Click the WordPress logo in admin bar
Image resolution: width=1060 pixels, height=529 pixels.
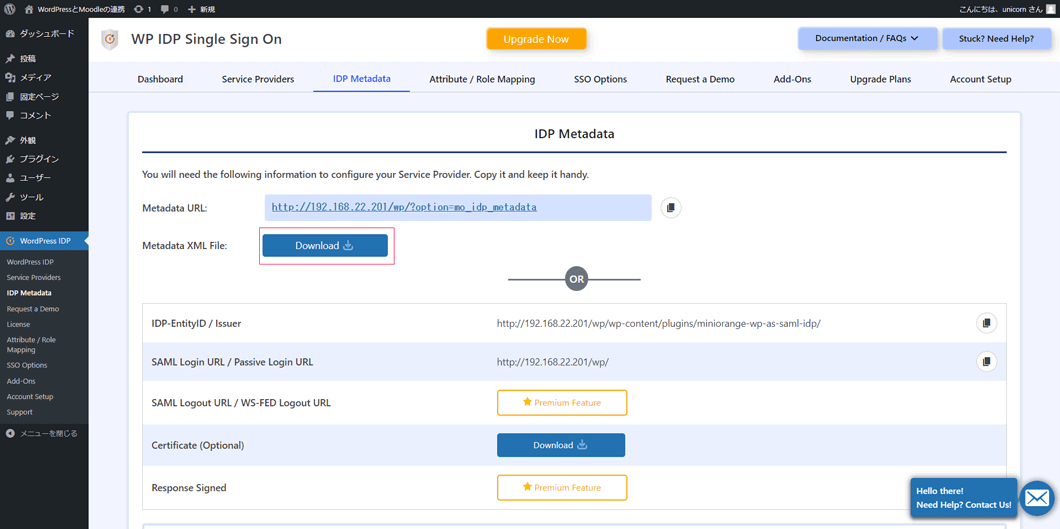coord(10,9)
